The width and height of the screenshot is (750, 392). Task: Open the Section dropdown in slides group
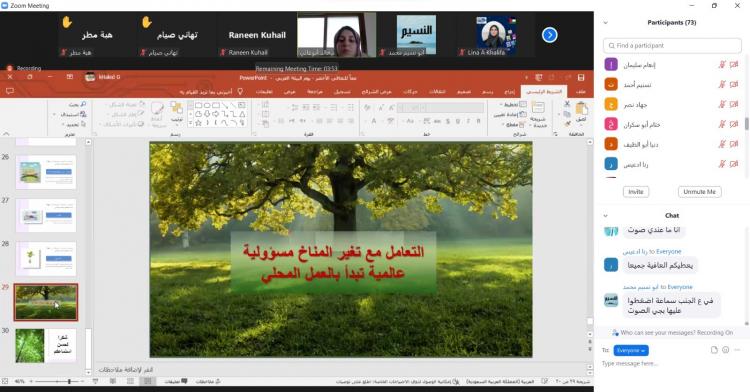514,124
